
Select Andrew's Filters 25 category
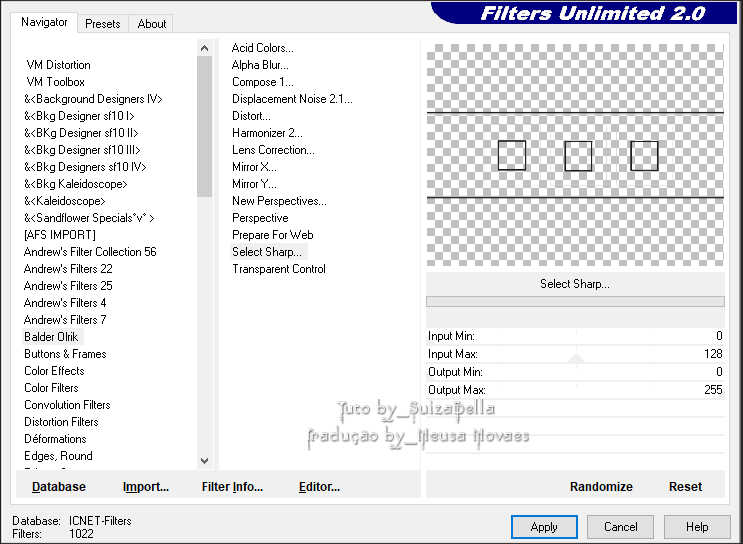click(x=68, y=286)
